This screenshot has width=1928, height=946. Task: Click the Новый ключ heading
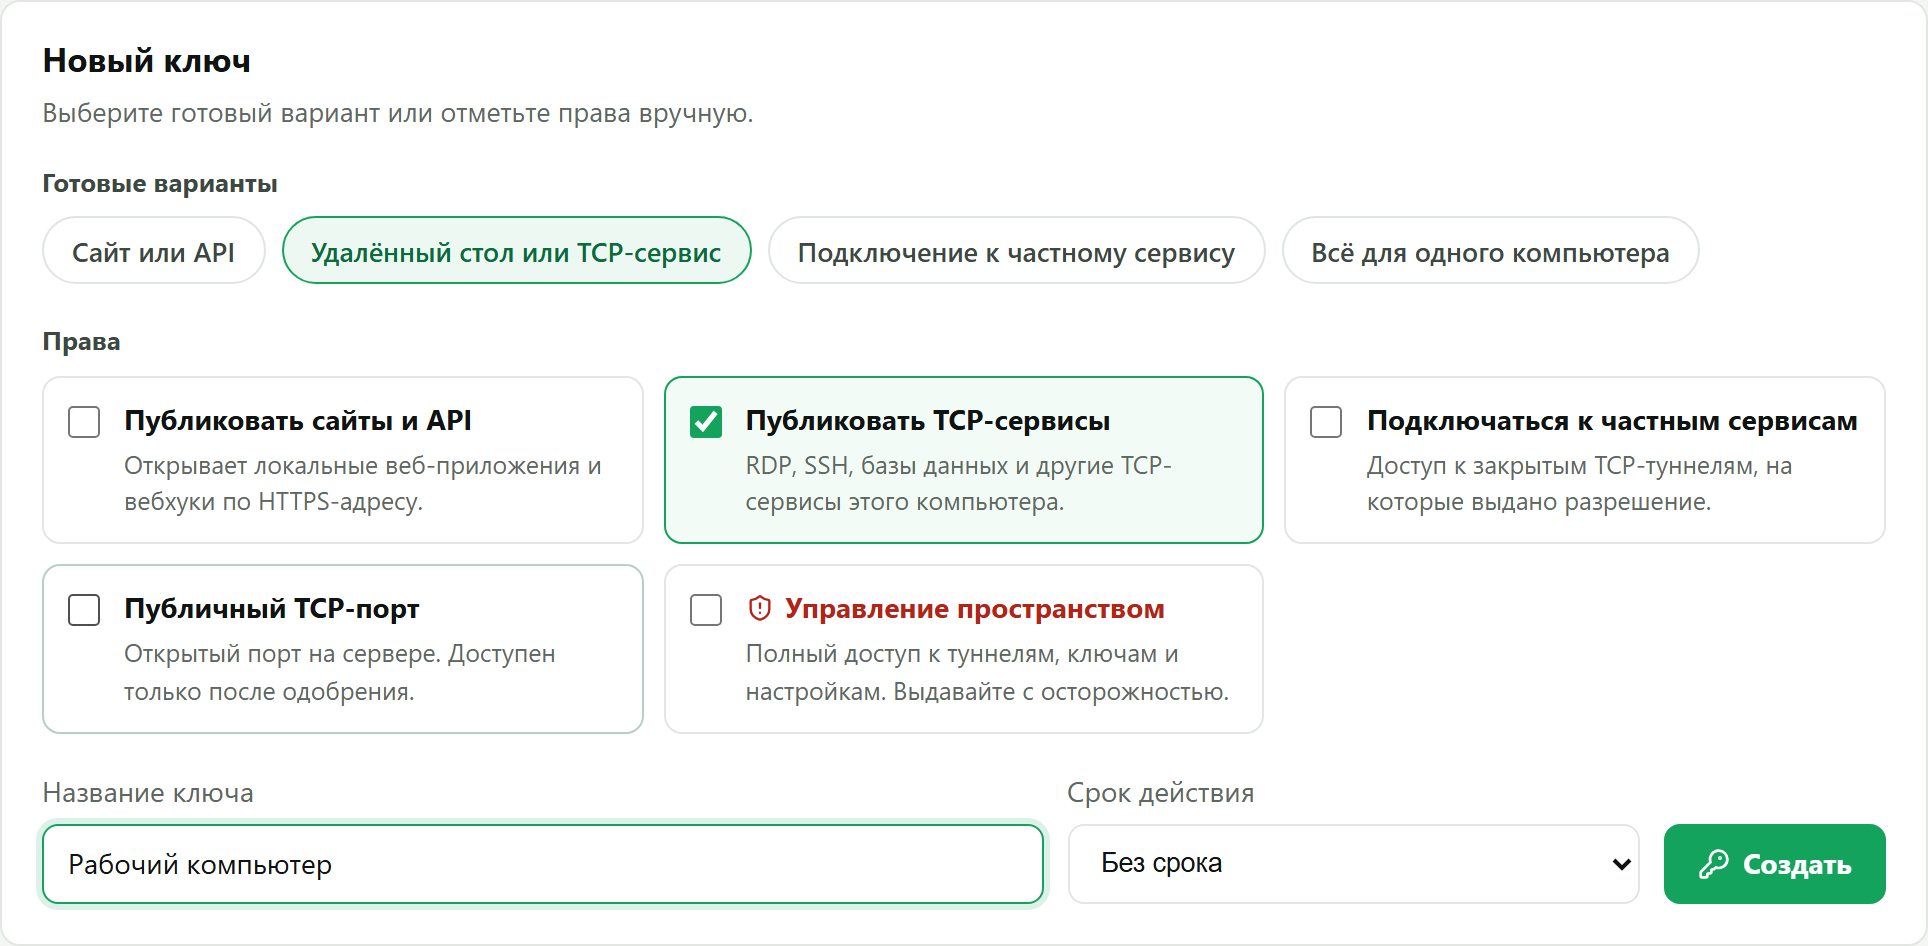(x=147, y=61)
